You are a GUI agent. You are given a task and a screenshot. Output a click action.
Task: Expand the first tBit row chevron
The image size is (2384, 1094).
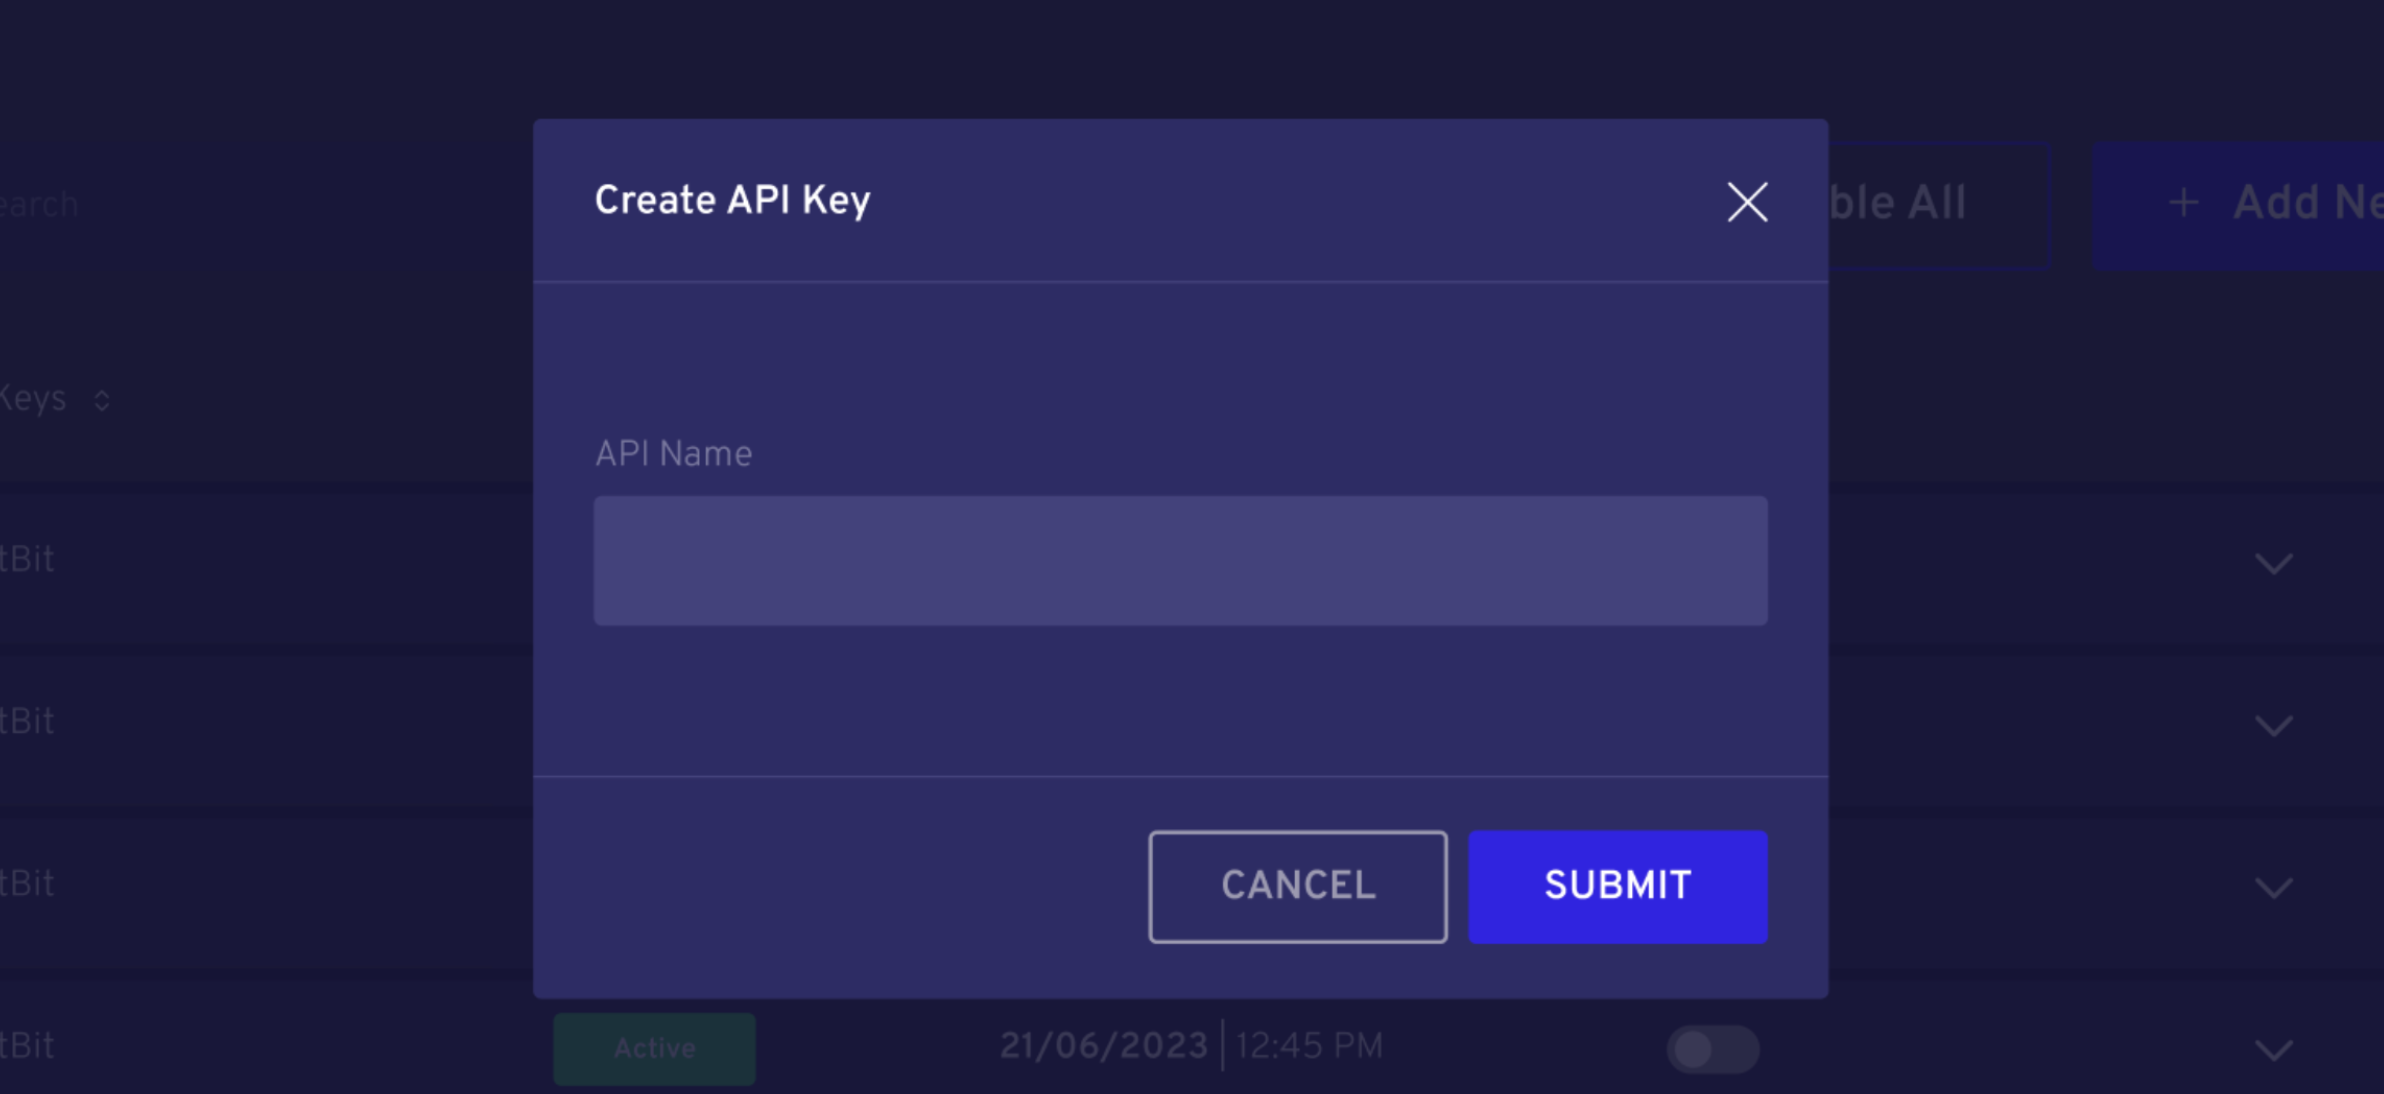(x=2273, y=563)
